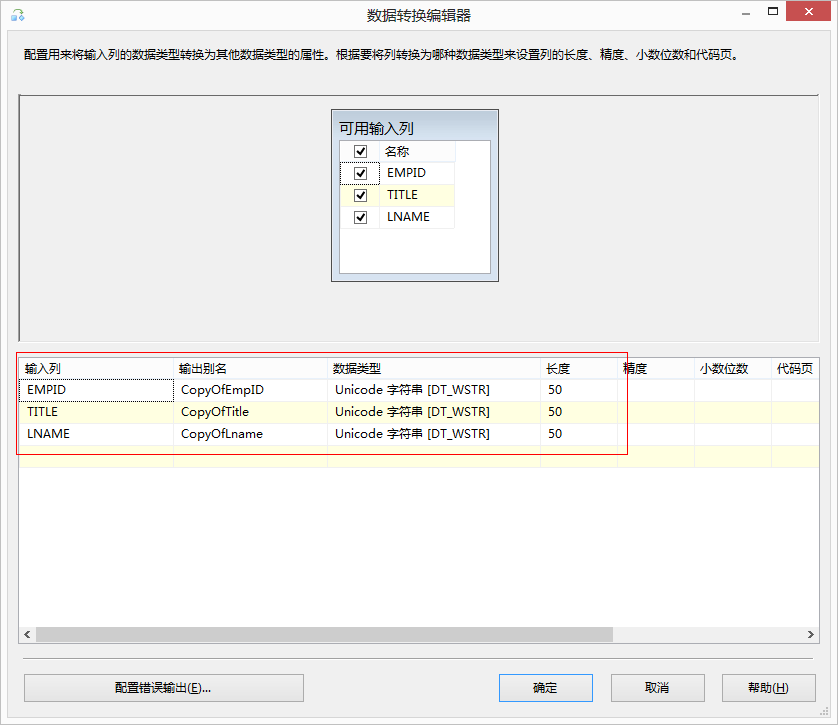The image size is (838, 725).
Task: Click the 数据类型 column header
Action: [x=433, y=369]
